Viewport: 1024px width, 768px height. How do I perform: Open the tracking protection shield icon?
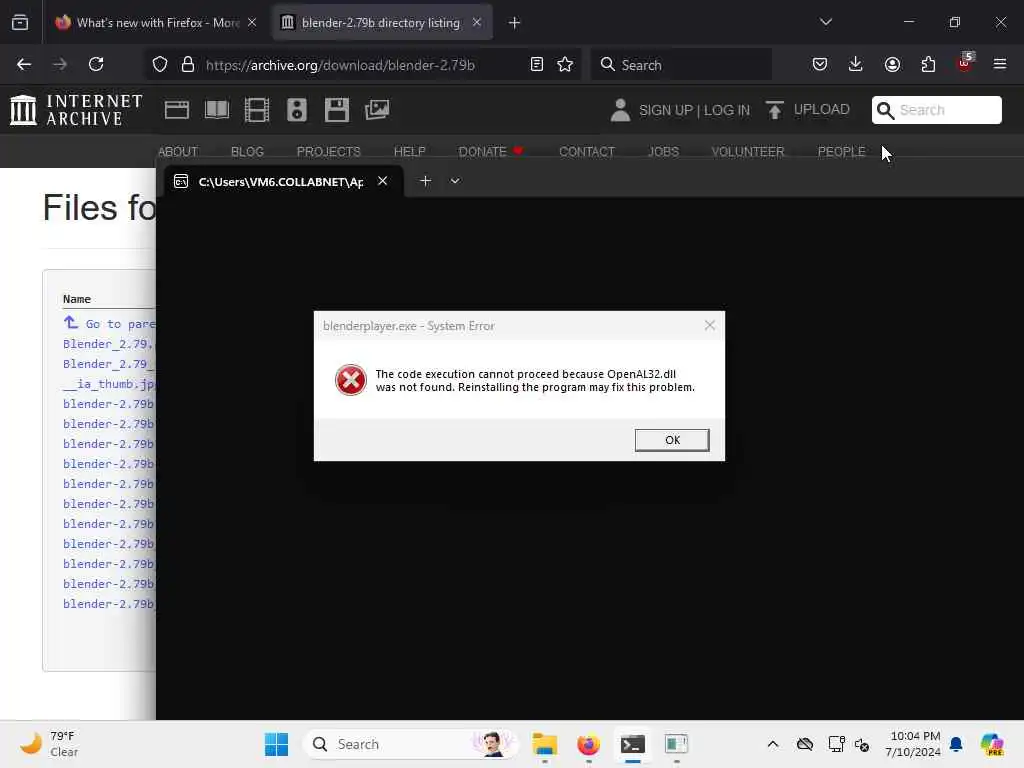point(160,64)
